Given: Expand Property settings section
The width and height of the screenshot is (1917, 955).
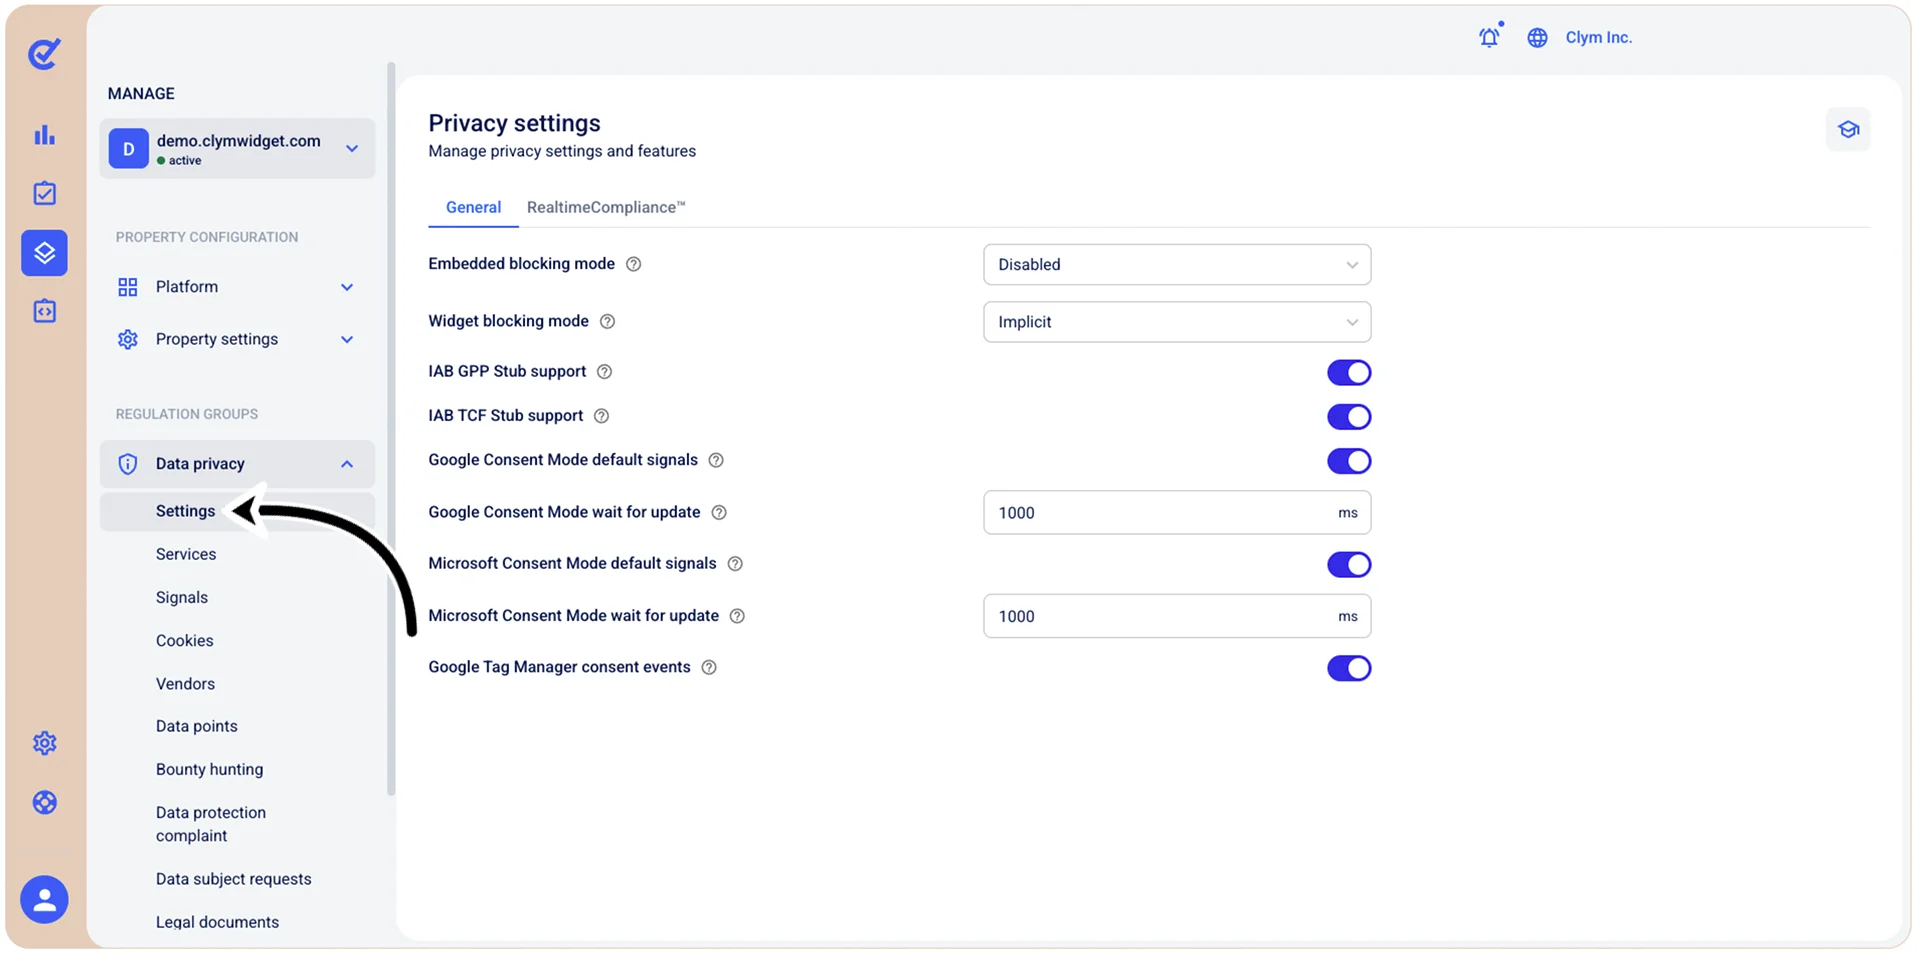Looking at the screenshot, I should (237, 339).
